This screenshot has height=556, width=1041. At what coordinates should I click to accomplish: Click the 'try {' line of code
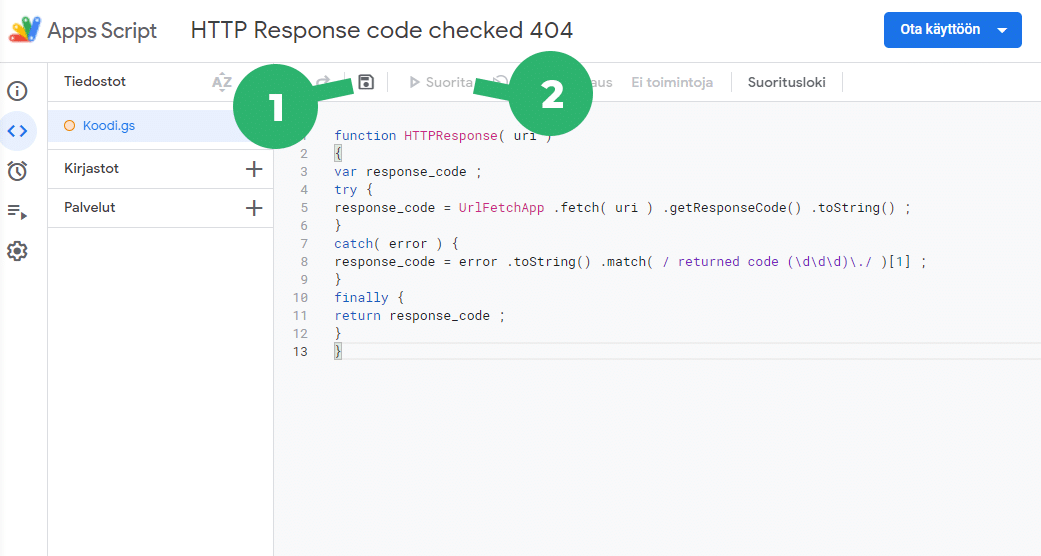pyautogui.click(x=353, y=189)
